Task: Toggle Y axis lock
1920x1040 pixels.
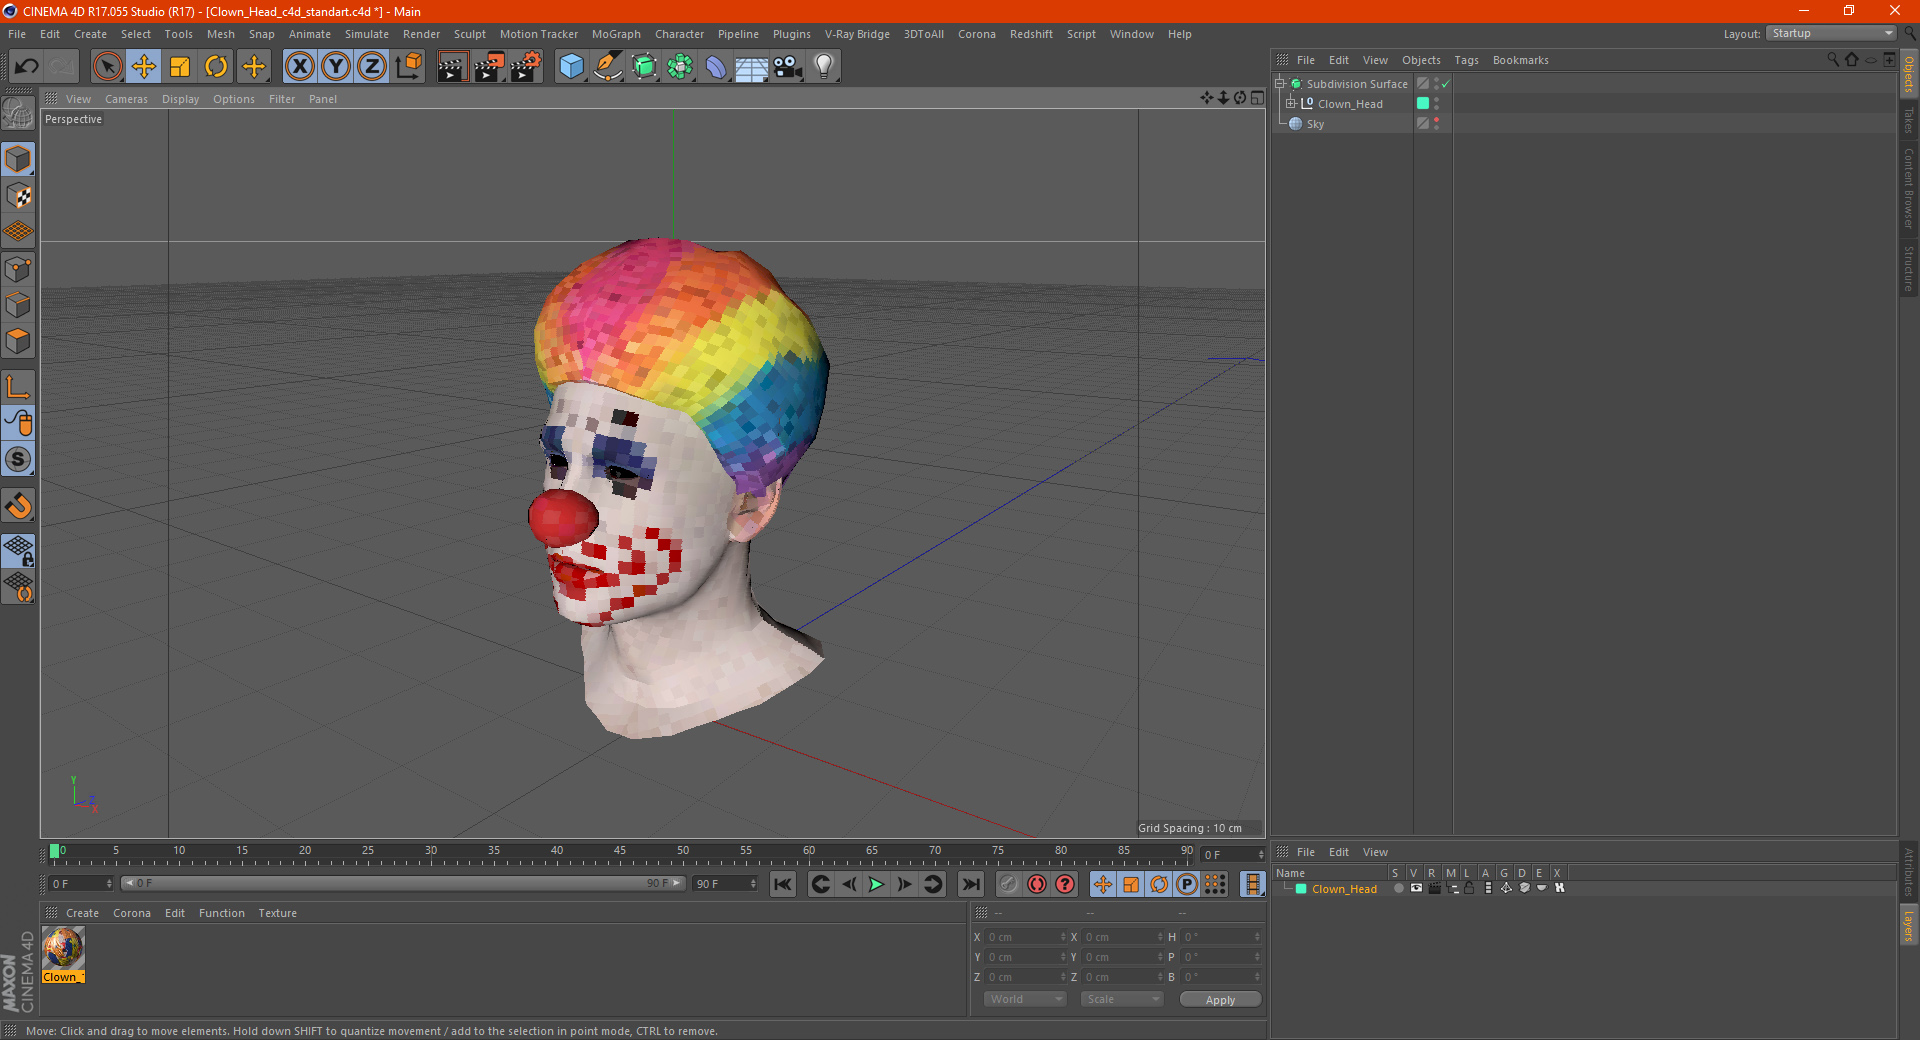Action: 336,67
